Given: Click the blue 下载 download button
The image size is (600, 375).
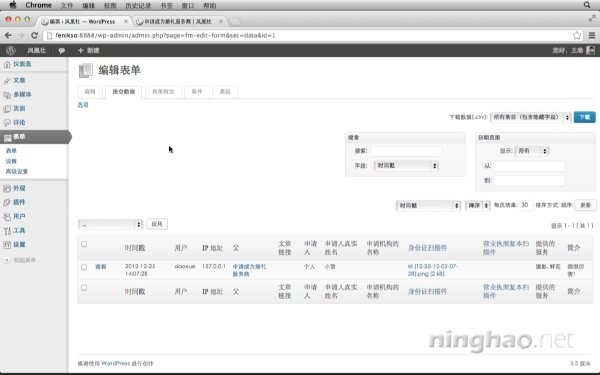Looking at the screenshot, I should coord(584,117).
